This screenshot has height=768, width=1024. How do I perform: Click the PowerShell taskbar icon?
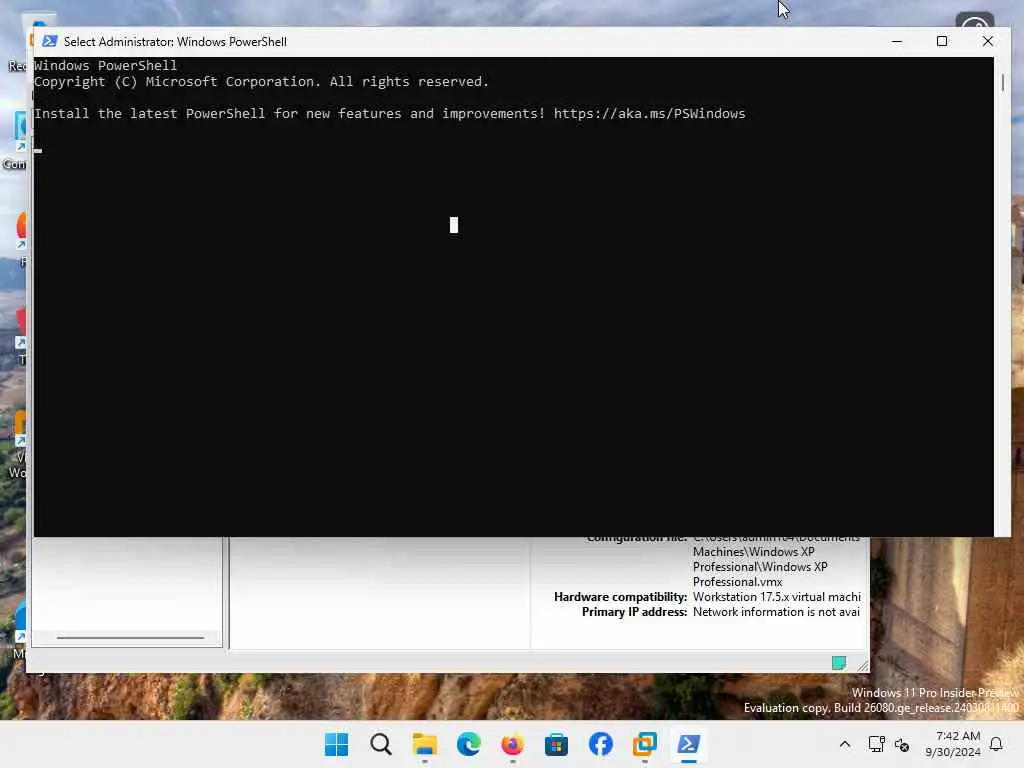coord(688,744)
